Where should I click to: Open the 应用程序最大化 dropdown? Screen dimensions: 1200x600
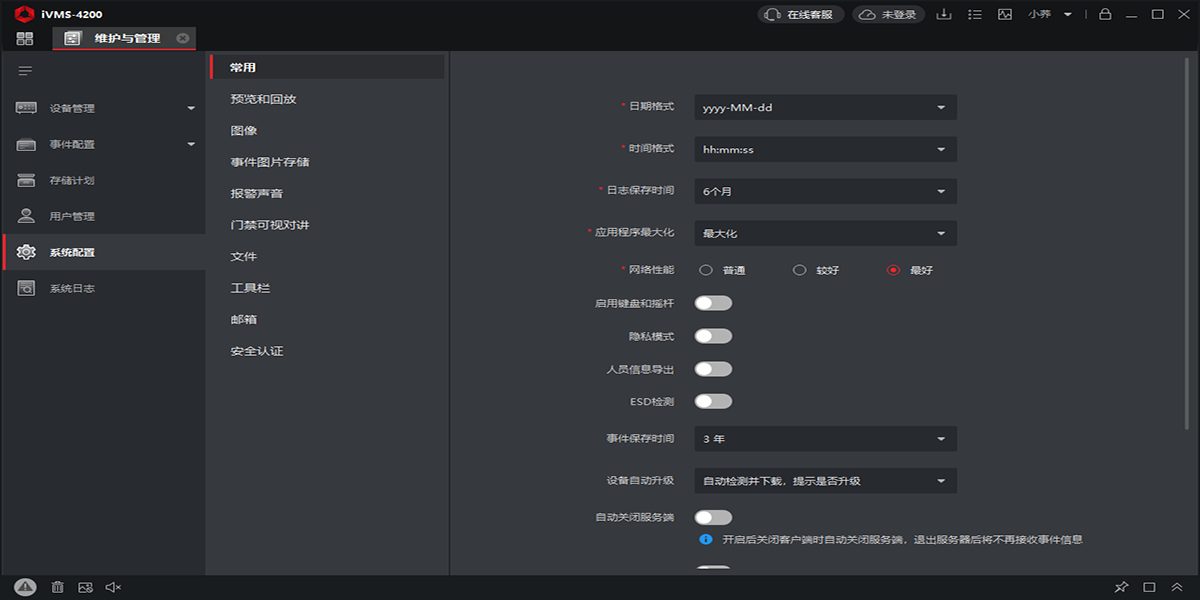(x=826, y=233)
